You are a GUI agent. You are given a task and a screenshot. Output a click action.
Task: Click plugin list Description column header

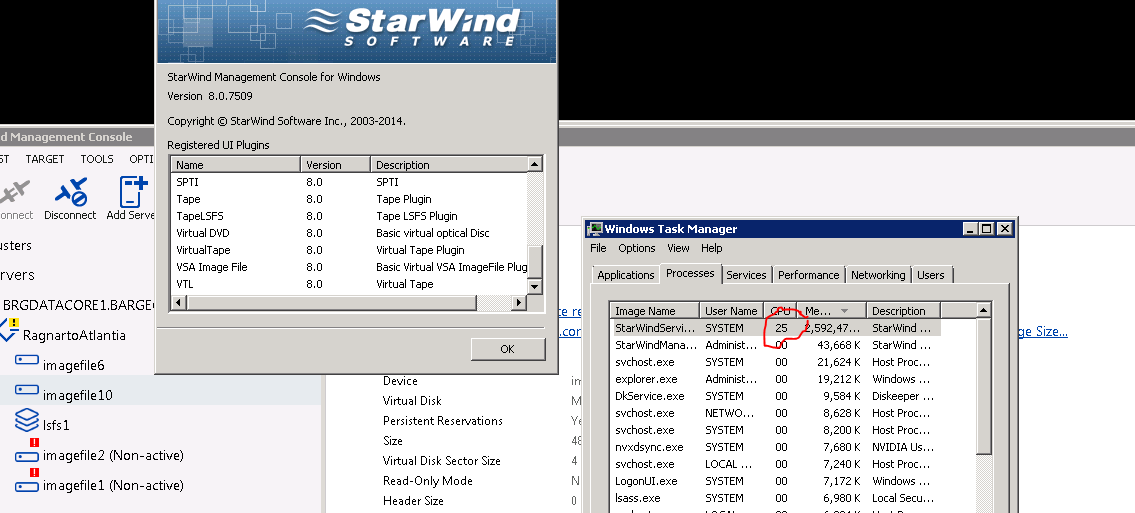point(448,165)
